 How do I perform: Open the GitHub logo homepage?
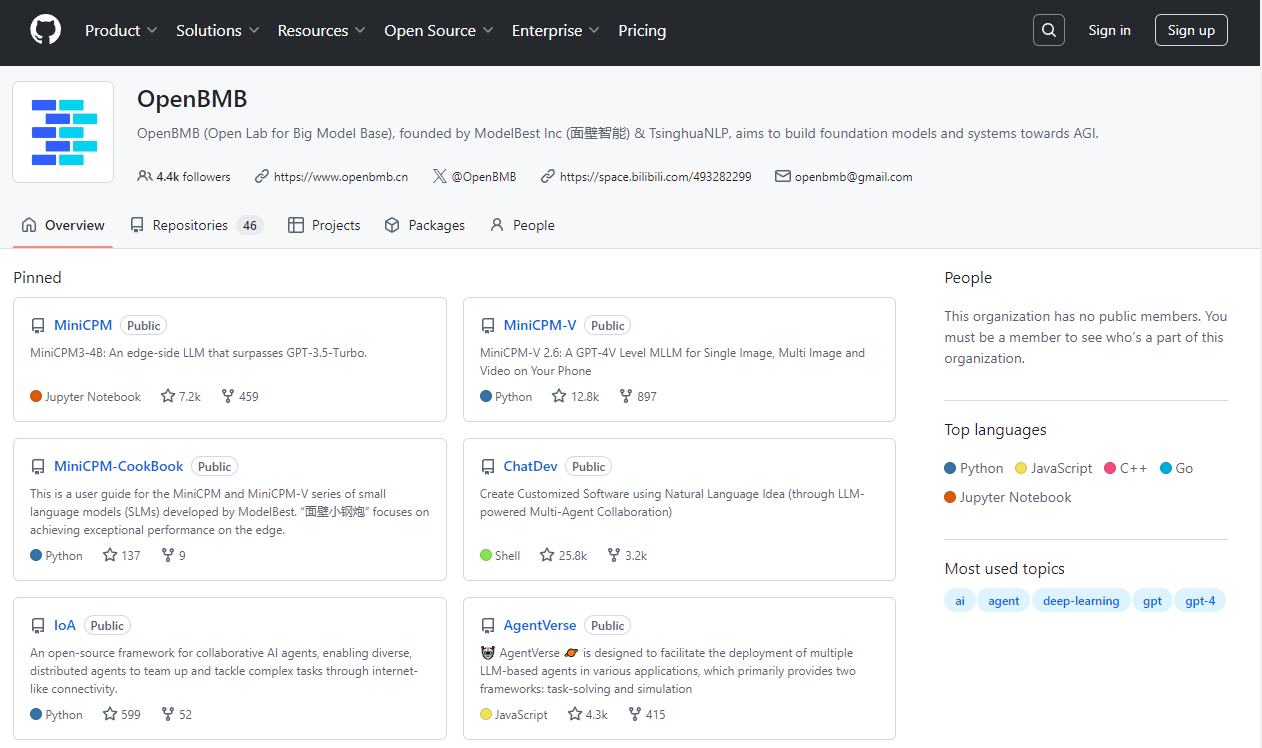(46, 30)
